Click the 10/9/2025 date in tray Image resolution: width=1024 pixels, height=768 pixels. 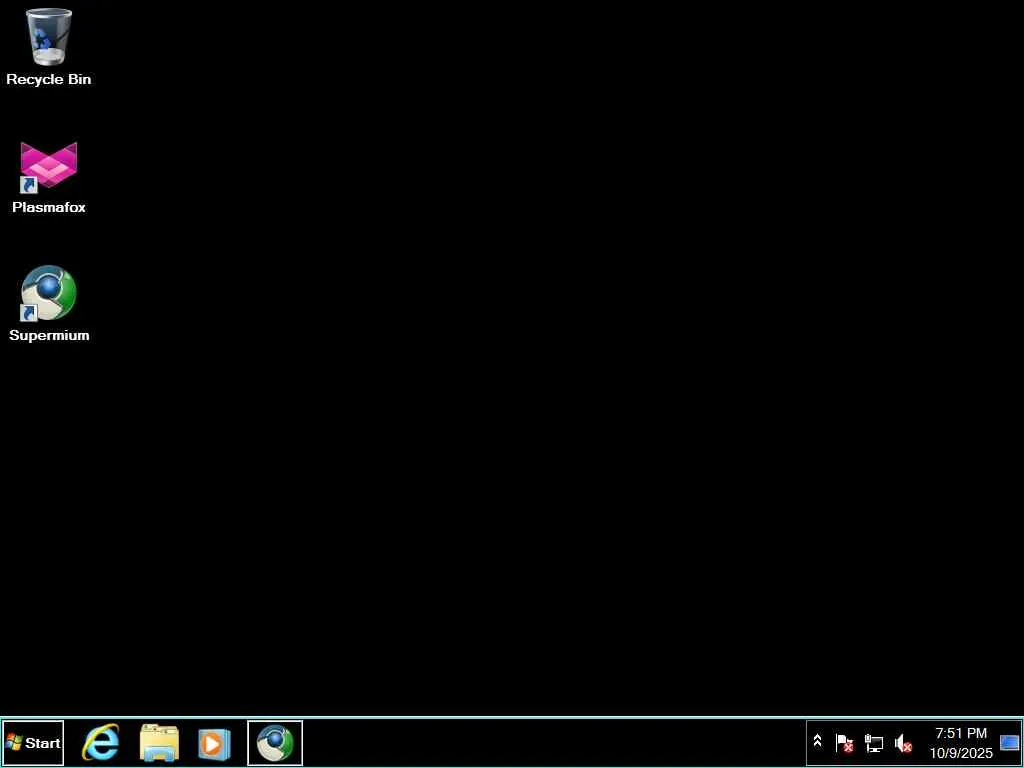(961, 753)
